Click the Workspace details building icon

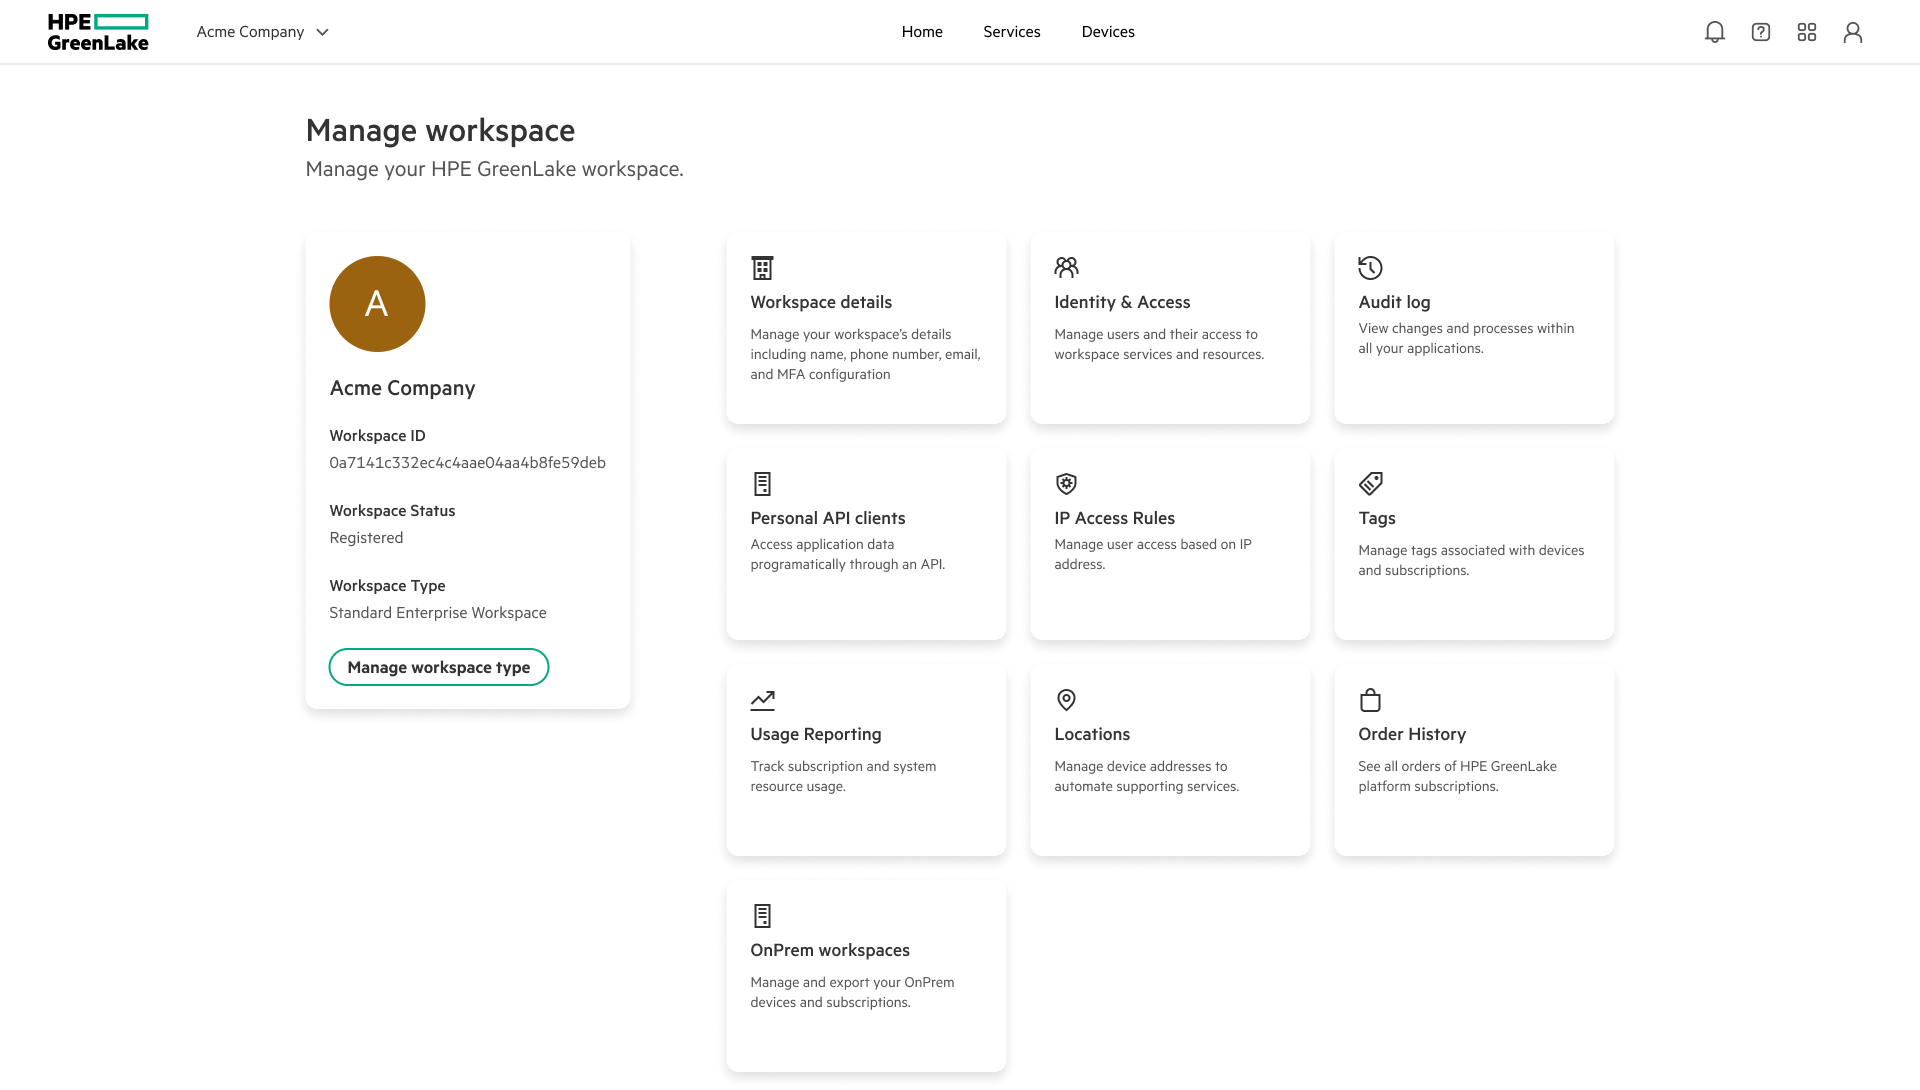click(762, 268)
